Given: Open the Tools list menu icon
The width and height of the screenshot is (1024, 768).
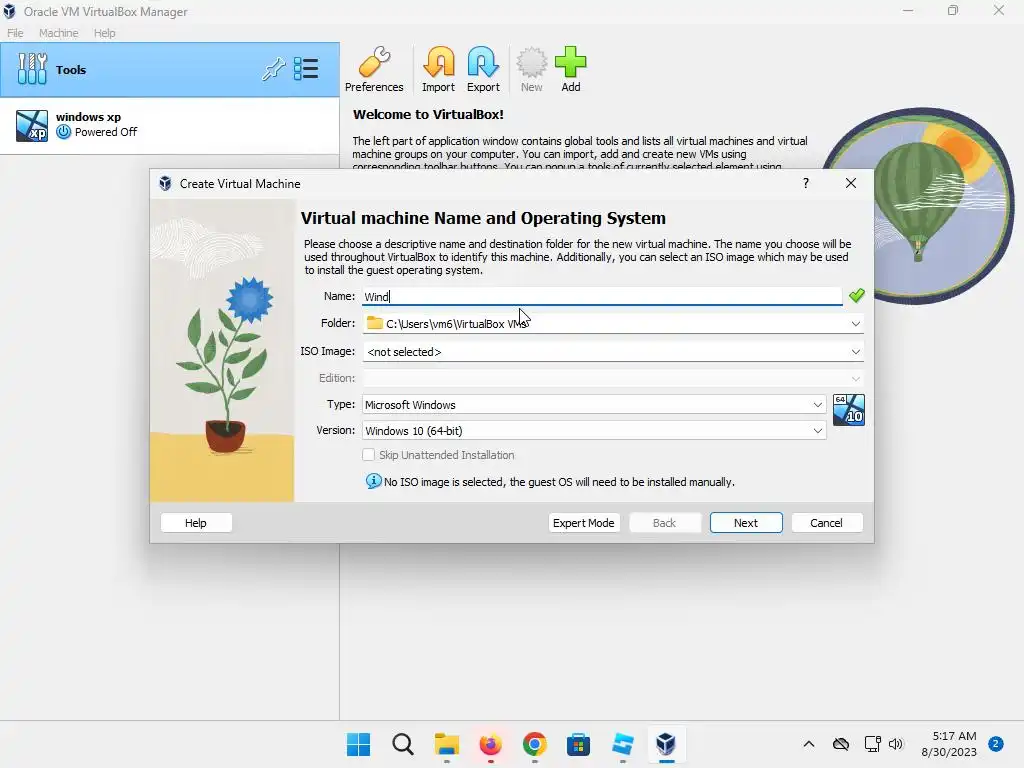Looking at the screenshot, I should pyautogui.click(x=306, y=69).
